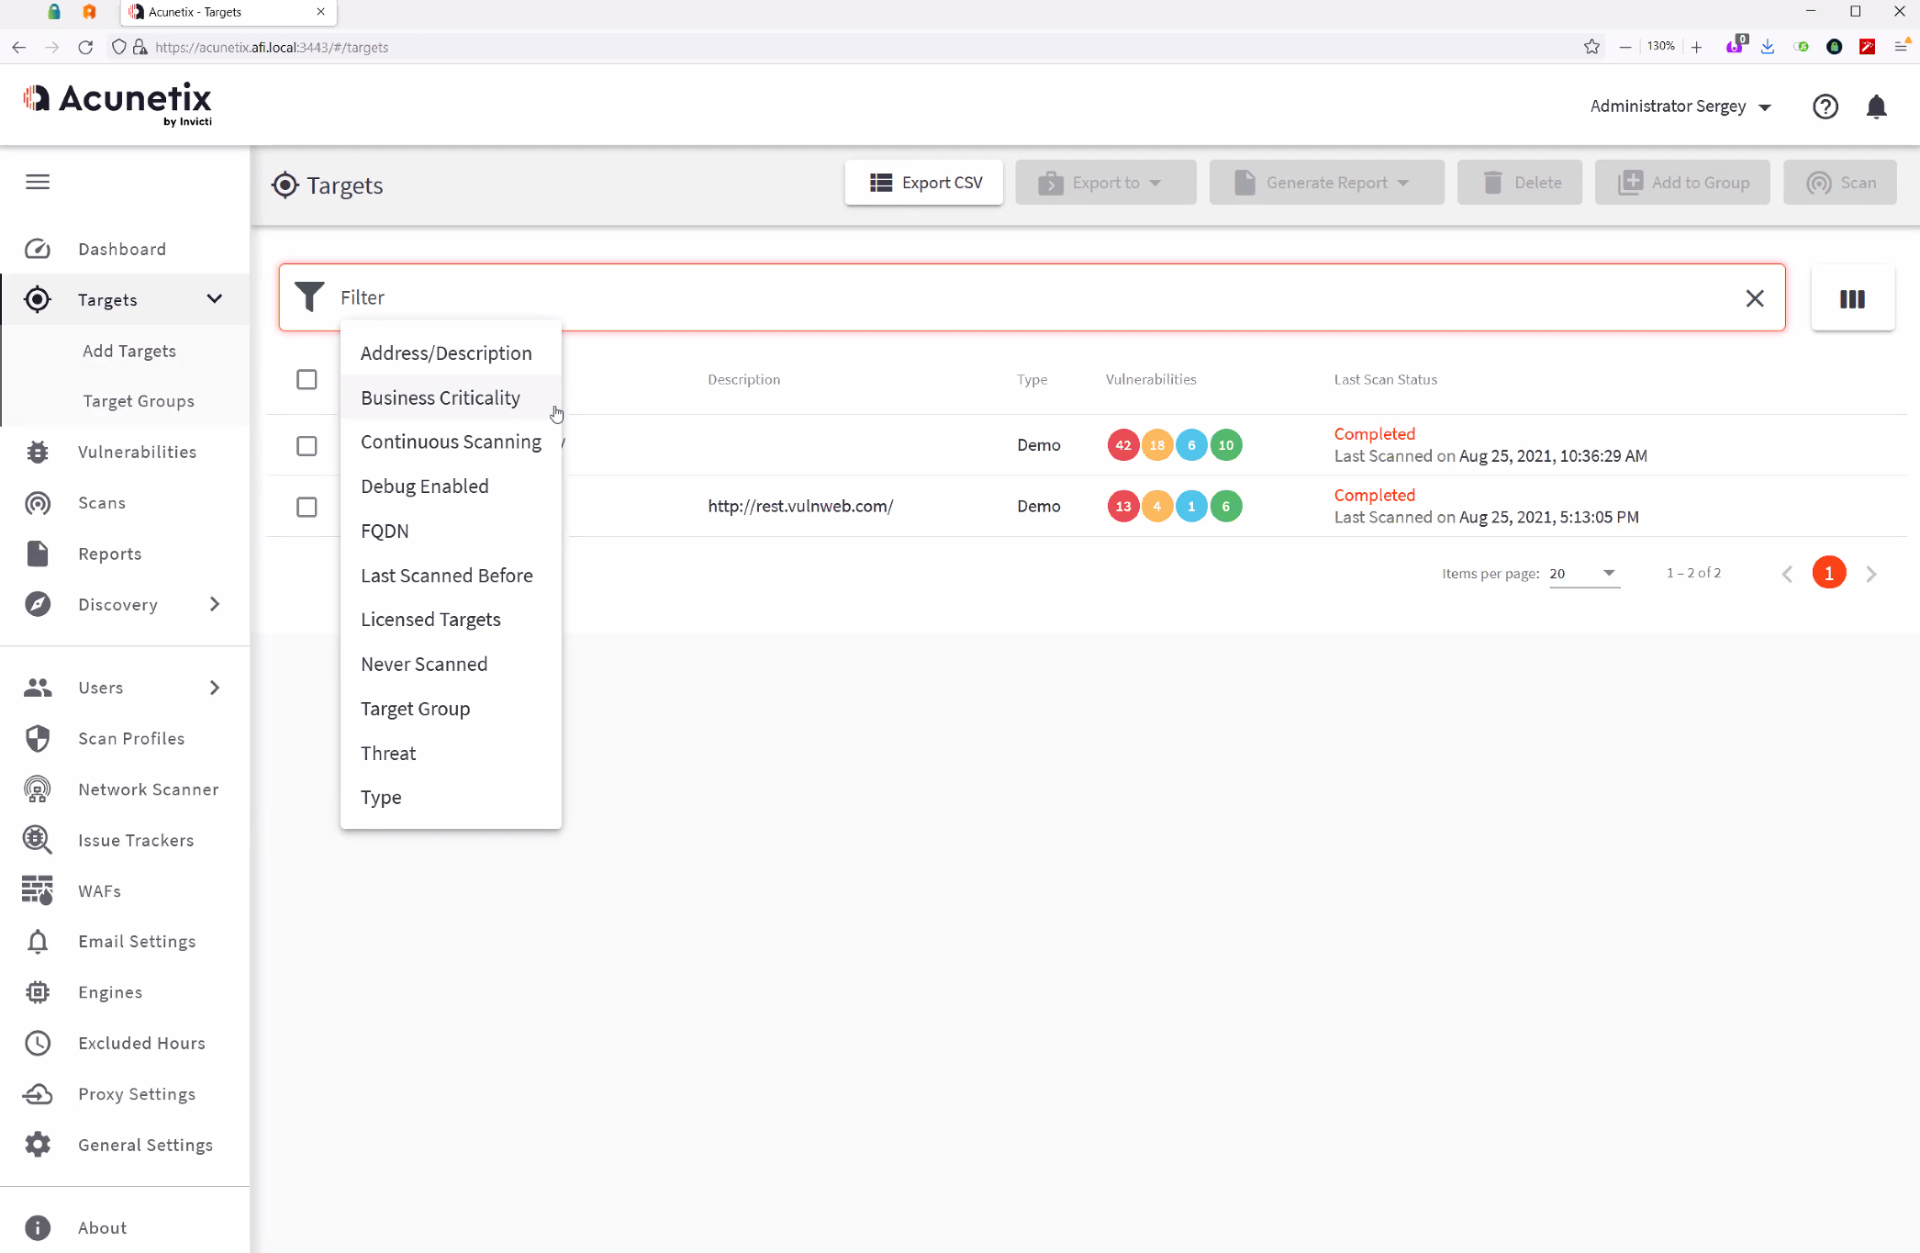Clear the filter with the X icon
The height and width of the screenshot is (1253, 1920).
[1754, 298]
